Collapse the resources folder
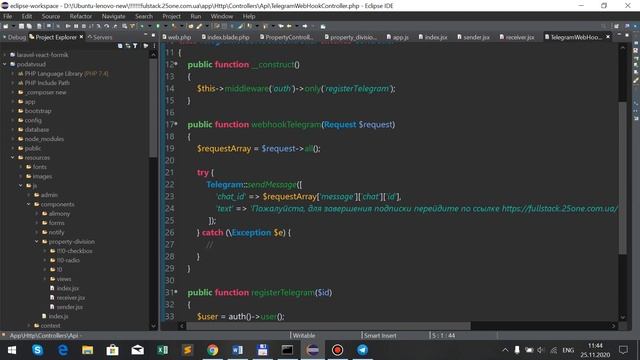Screen dimensions: 640x360 pos(13,158)
